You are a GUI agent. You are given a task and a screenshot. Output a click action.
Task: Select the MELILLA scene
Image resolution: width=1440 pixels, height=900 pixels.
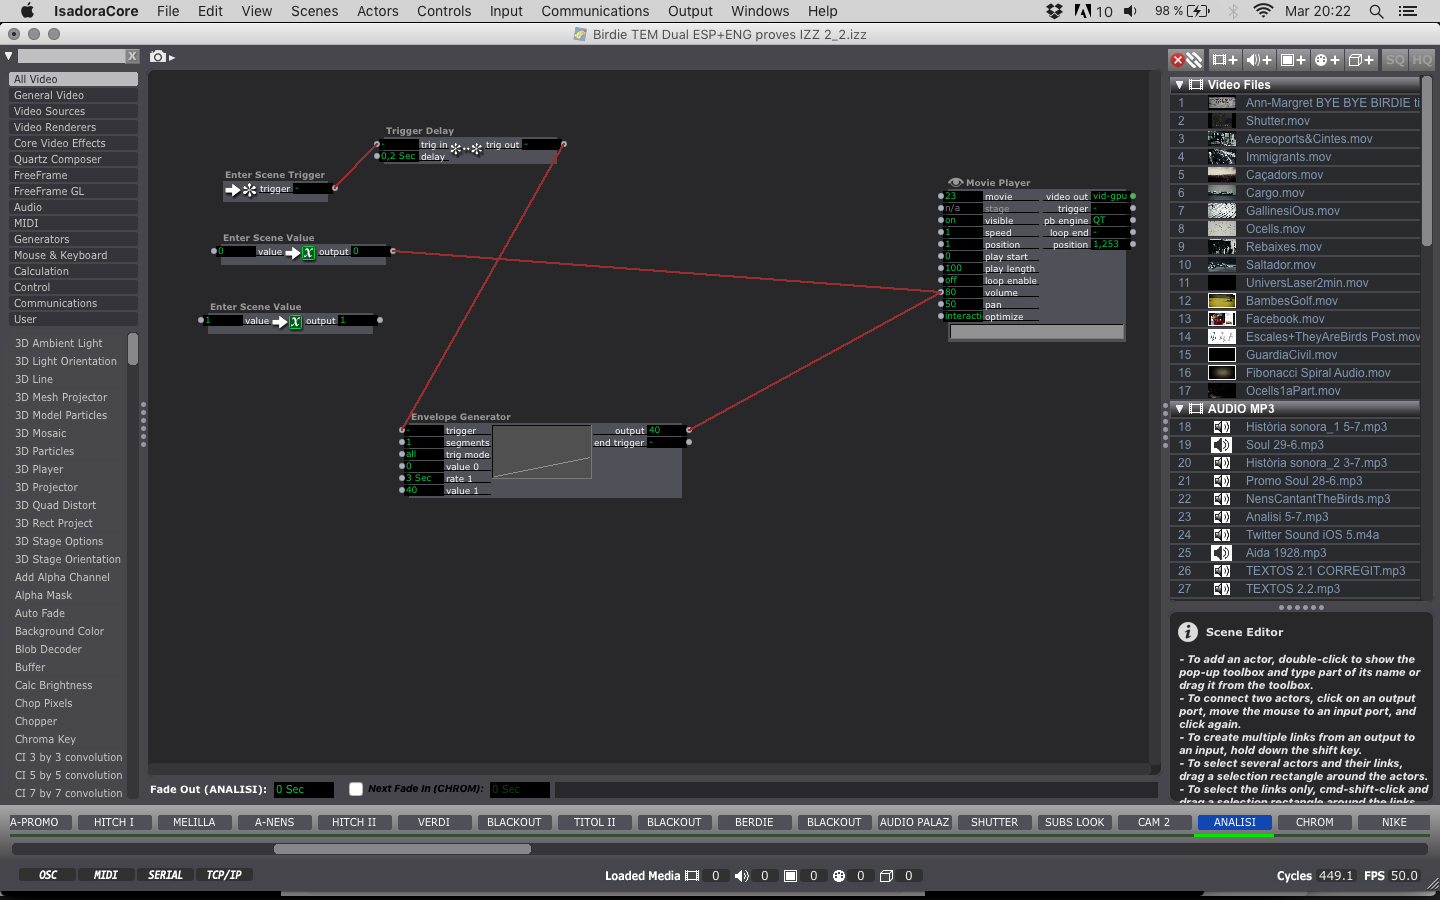(194, 822)
